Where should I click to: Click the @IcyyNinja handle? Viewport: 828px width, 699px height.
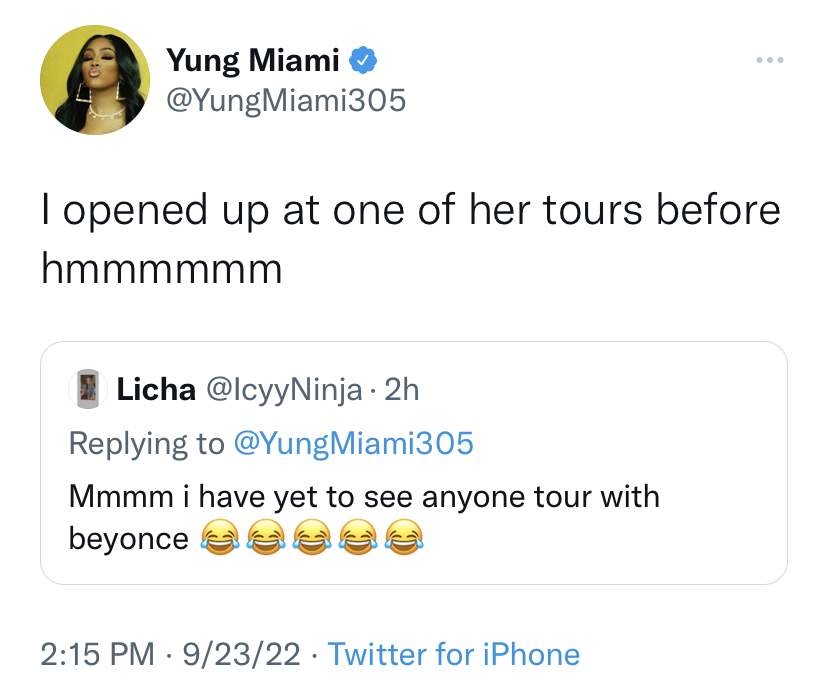point(285,390)
